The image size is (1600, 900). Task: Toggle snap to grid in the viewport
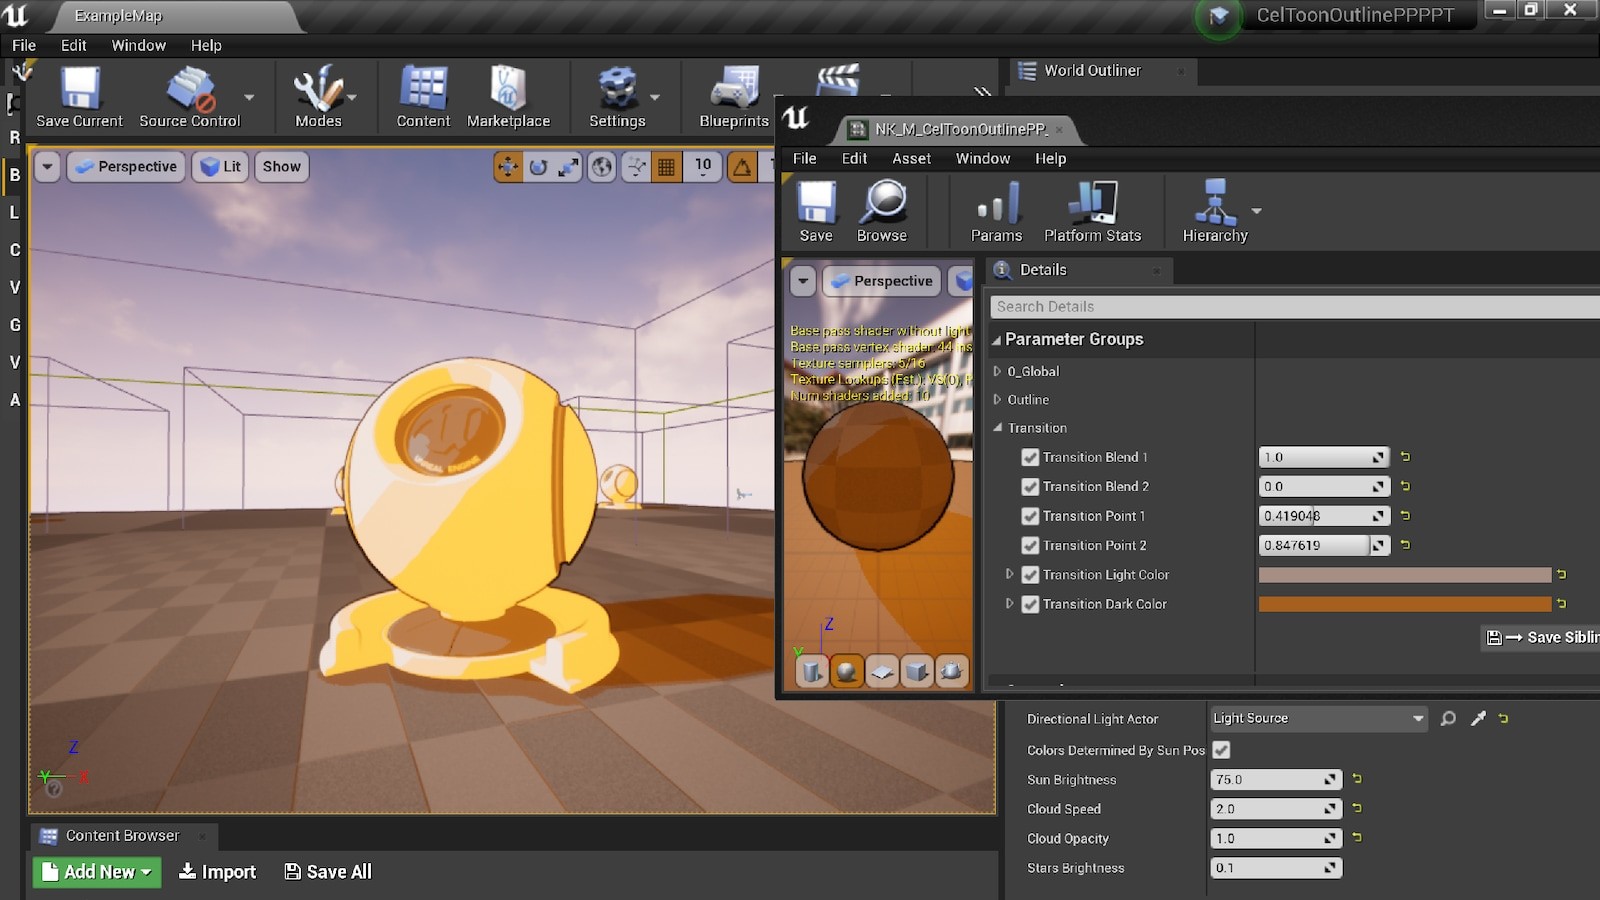tap(667, 167)
